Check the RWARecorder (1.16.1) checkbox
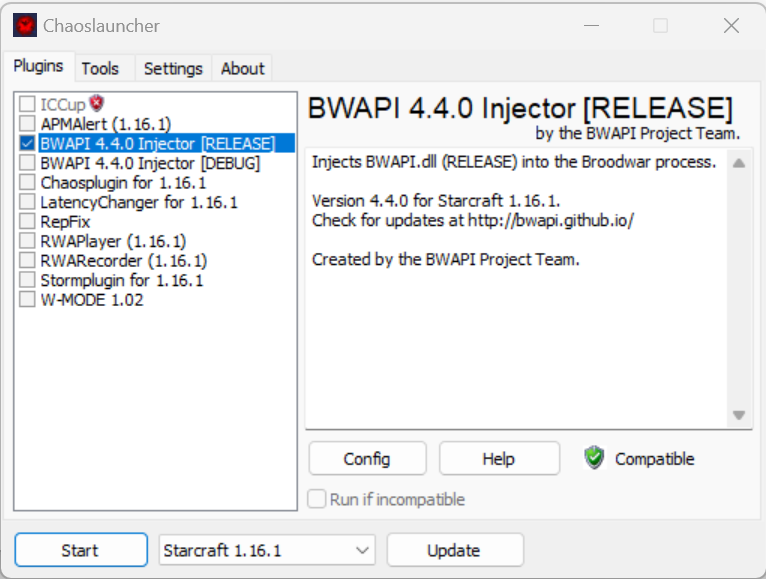Screen dimensions: 766x579 (27, 260)
